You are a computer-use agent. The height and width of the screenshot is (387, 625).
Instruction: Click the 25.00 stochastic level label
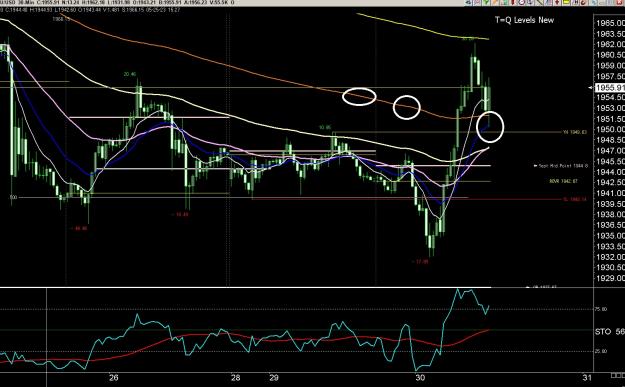pyautogui.click(x=601, y=351)
